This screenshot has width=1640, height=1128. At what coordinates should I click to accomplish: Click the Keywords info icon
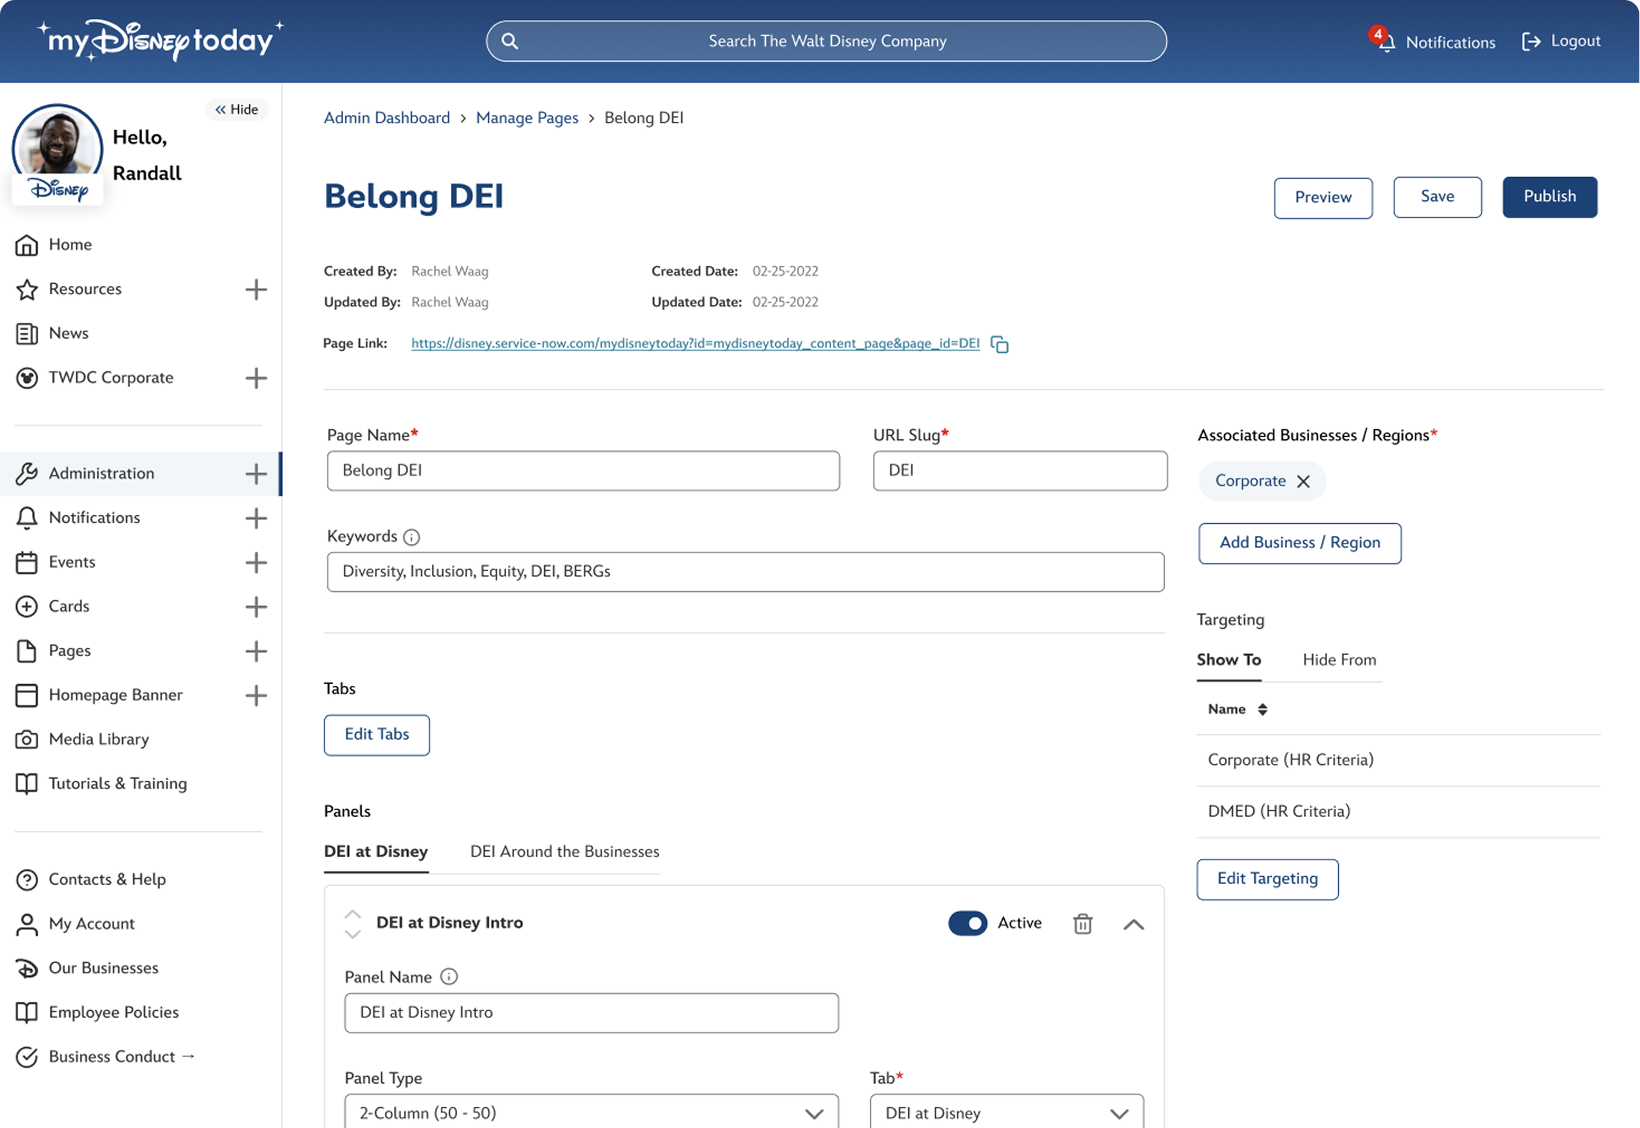411,537
